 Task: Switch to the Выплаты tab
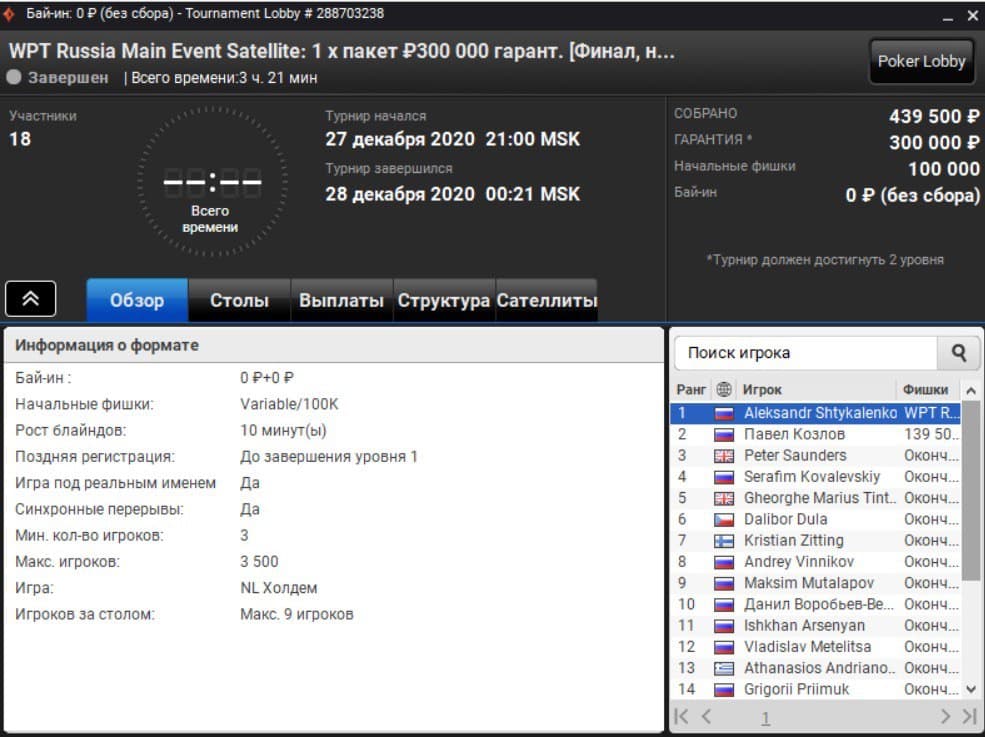tap(341, 300)
